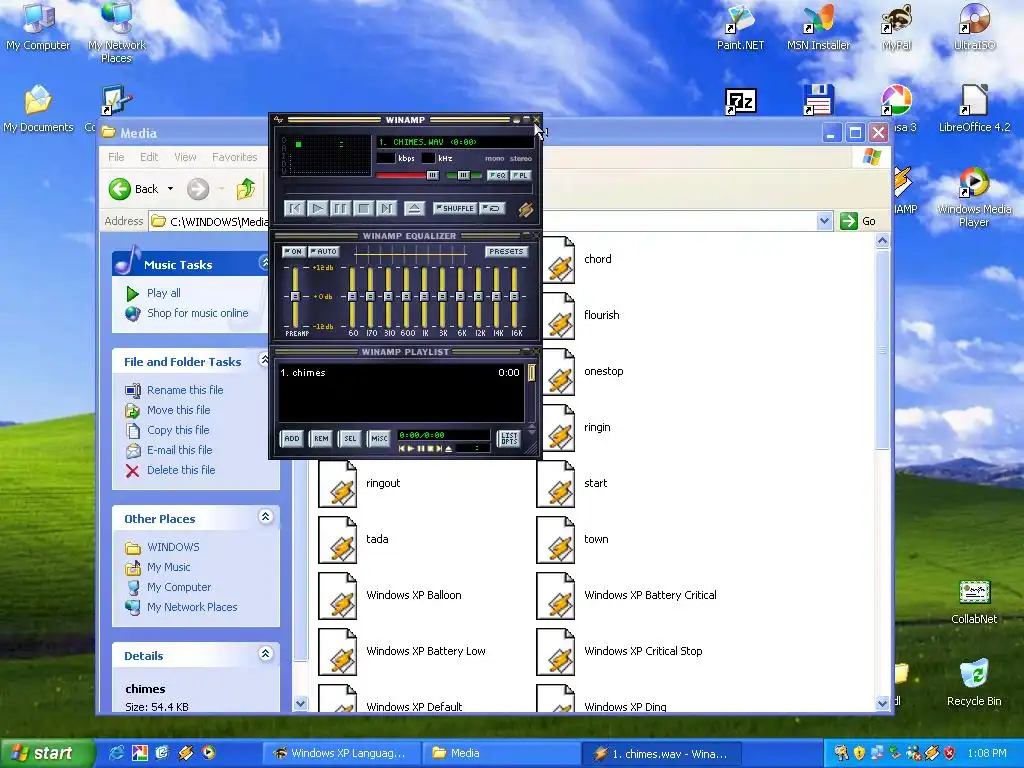The height and width of the screenshot is (768, 1024).
Task: Pause playback in the Winamp main window
Action: pos(340,208)
